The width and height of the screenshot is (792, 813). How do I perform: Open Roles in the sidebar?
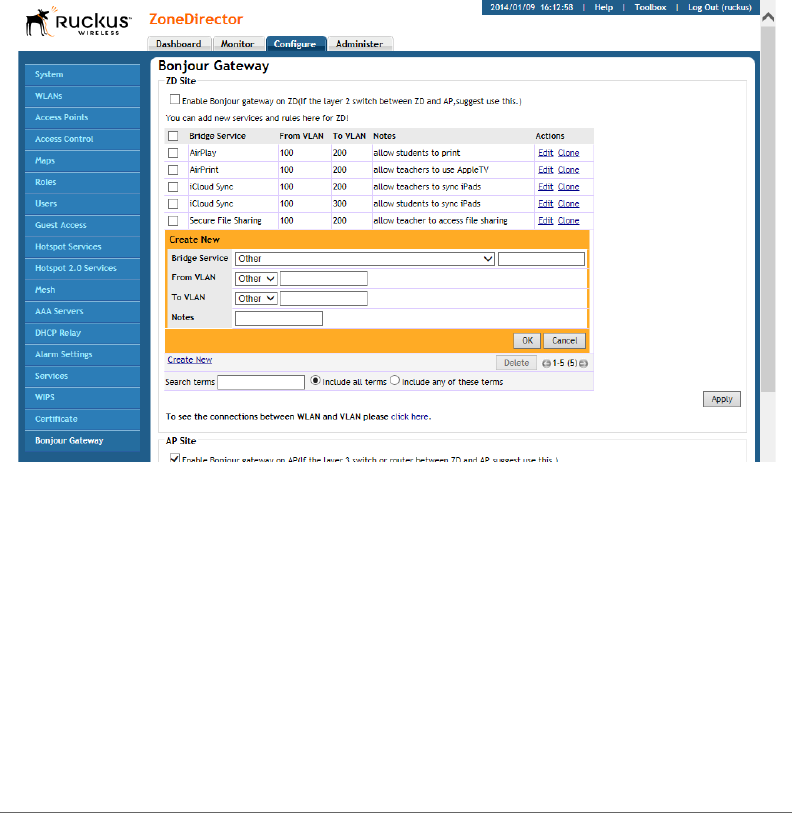coord(82,183)
